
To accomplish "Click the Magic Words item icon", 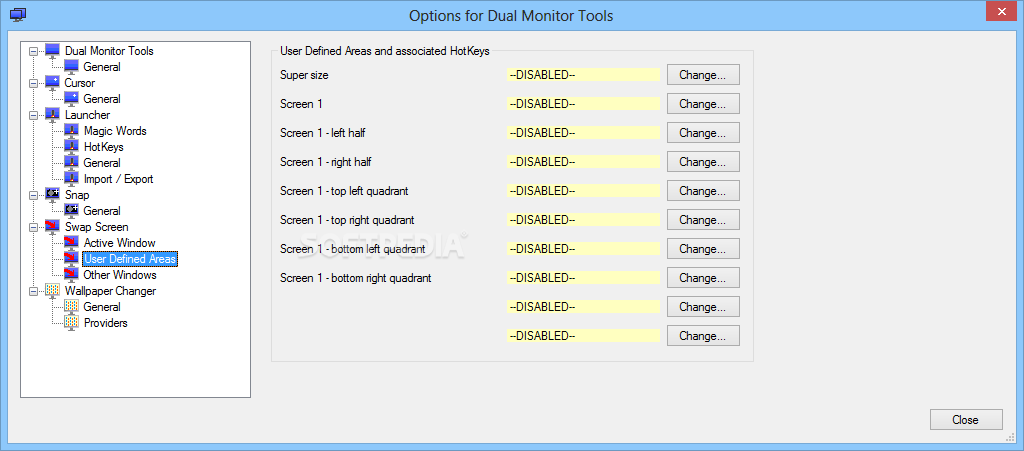I will tap(71, 131).
